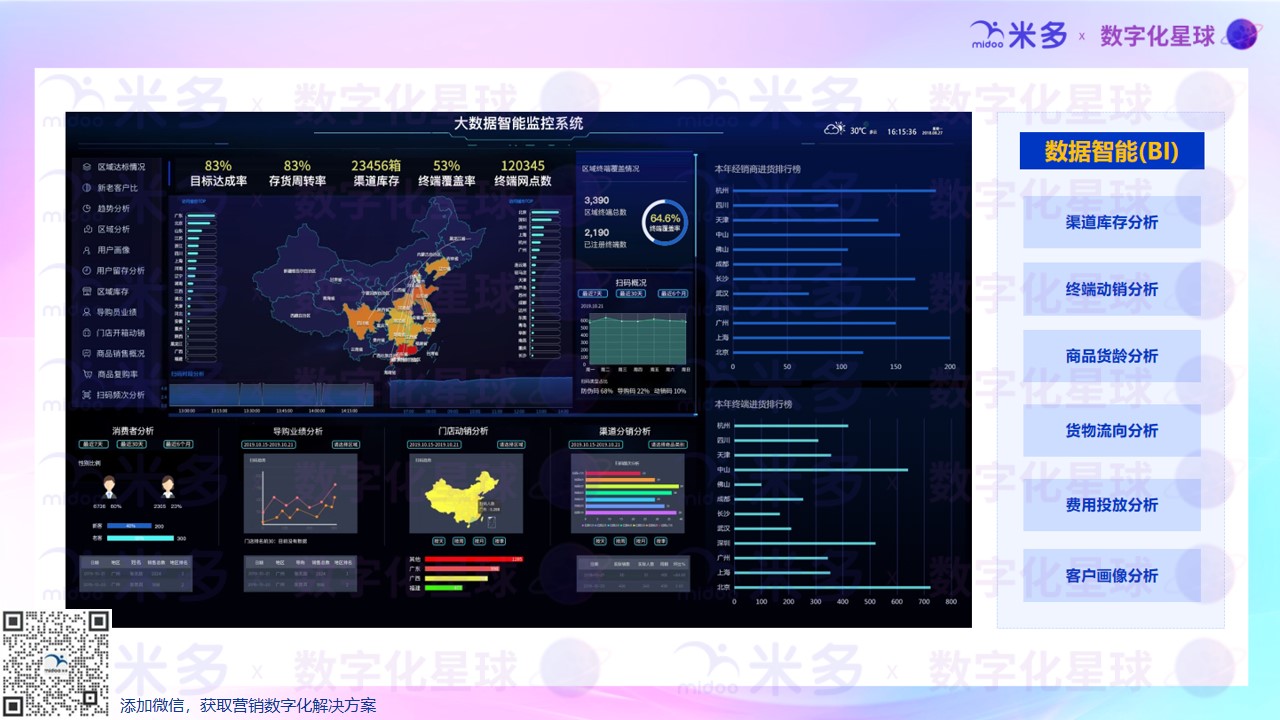Click the 新老客户比 sidebar icon
Viewport: 1280px width, 720px height.
[x=87, y=188]
